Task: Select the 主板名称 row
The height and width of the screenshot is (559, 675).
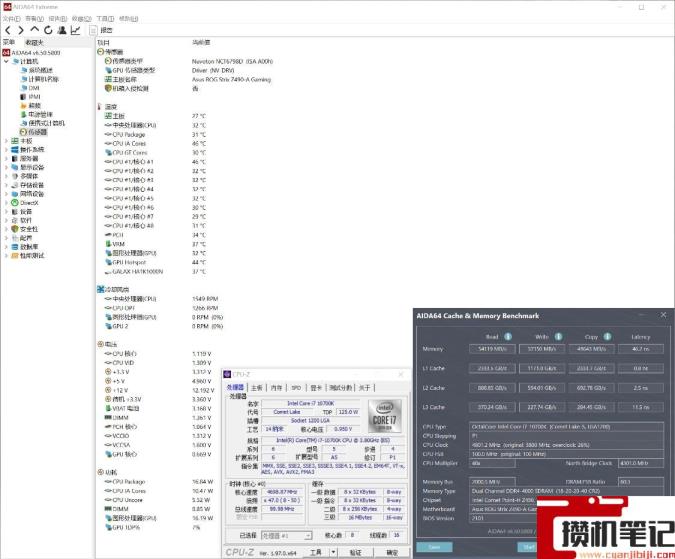Action: pyautogui.click(x=188, y=80)
